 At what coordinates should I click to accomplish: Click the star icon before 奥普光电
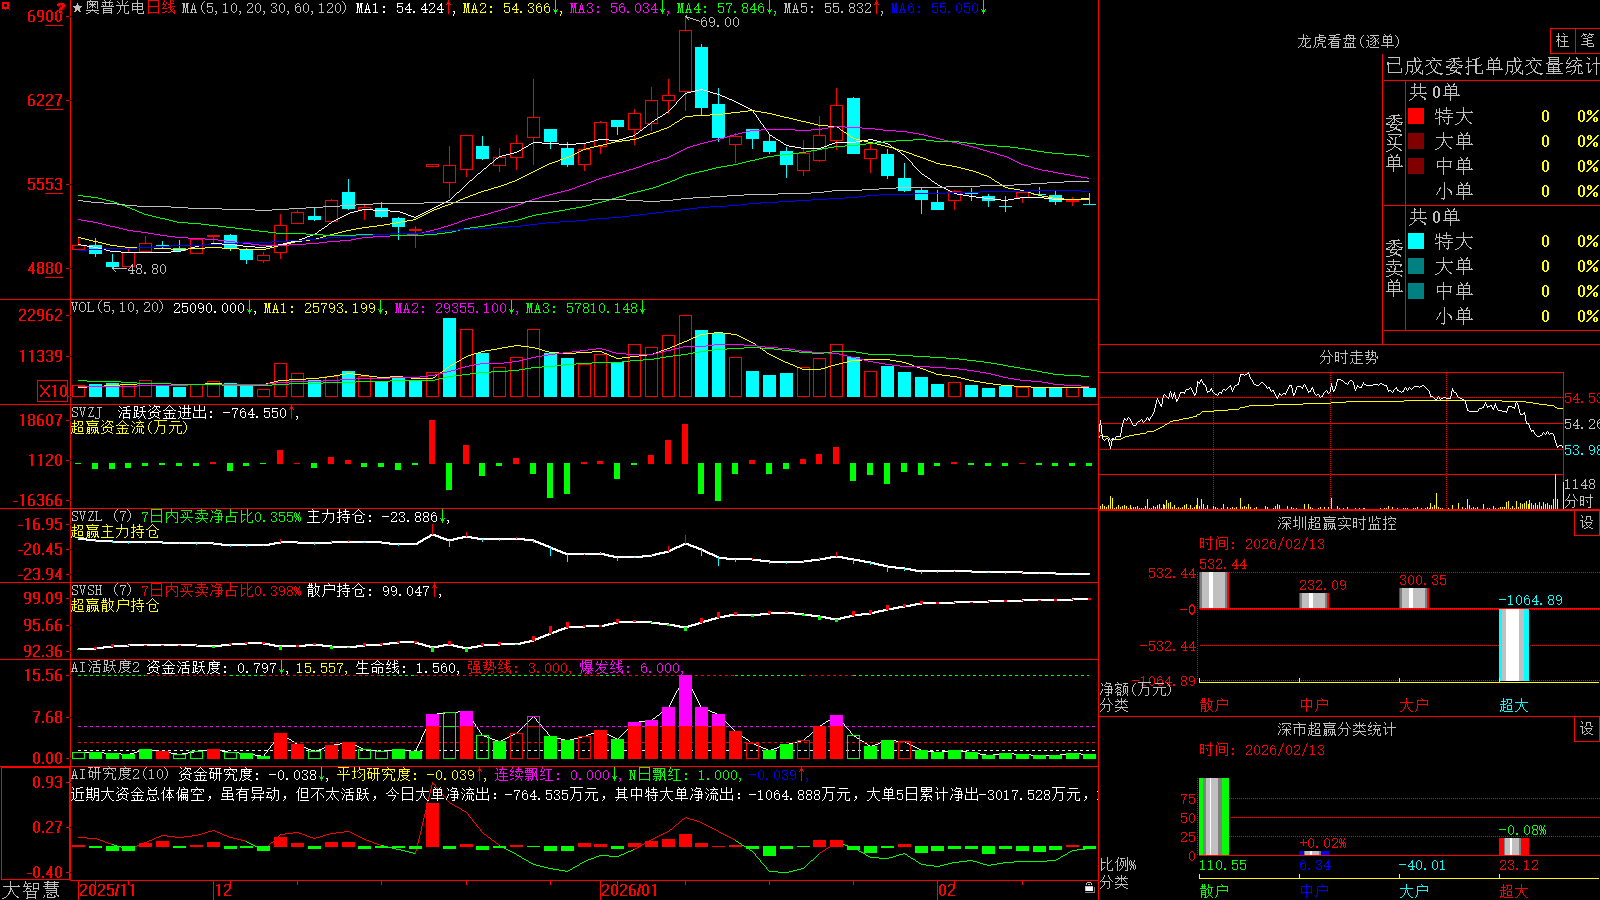[78, 8]
